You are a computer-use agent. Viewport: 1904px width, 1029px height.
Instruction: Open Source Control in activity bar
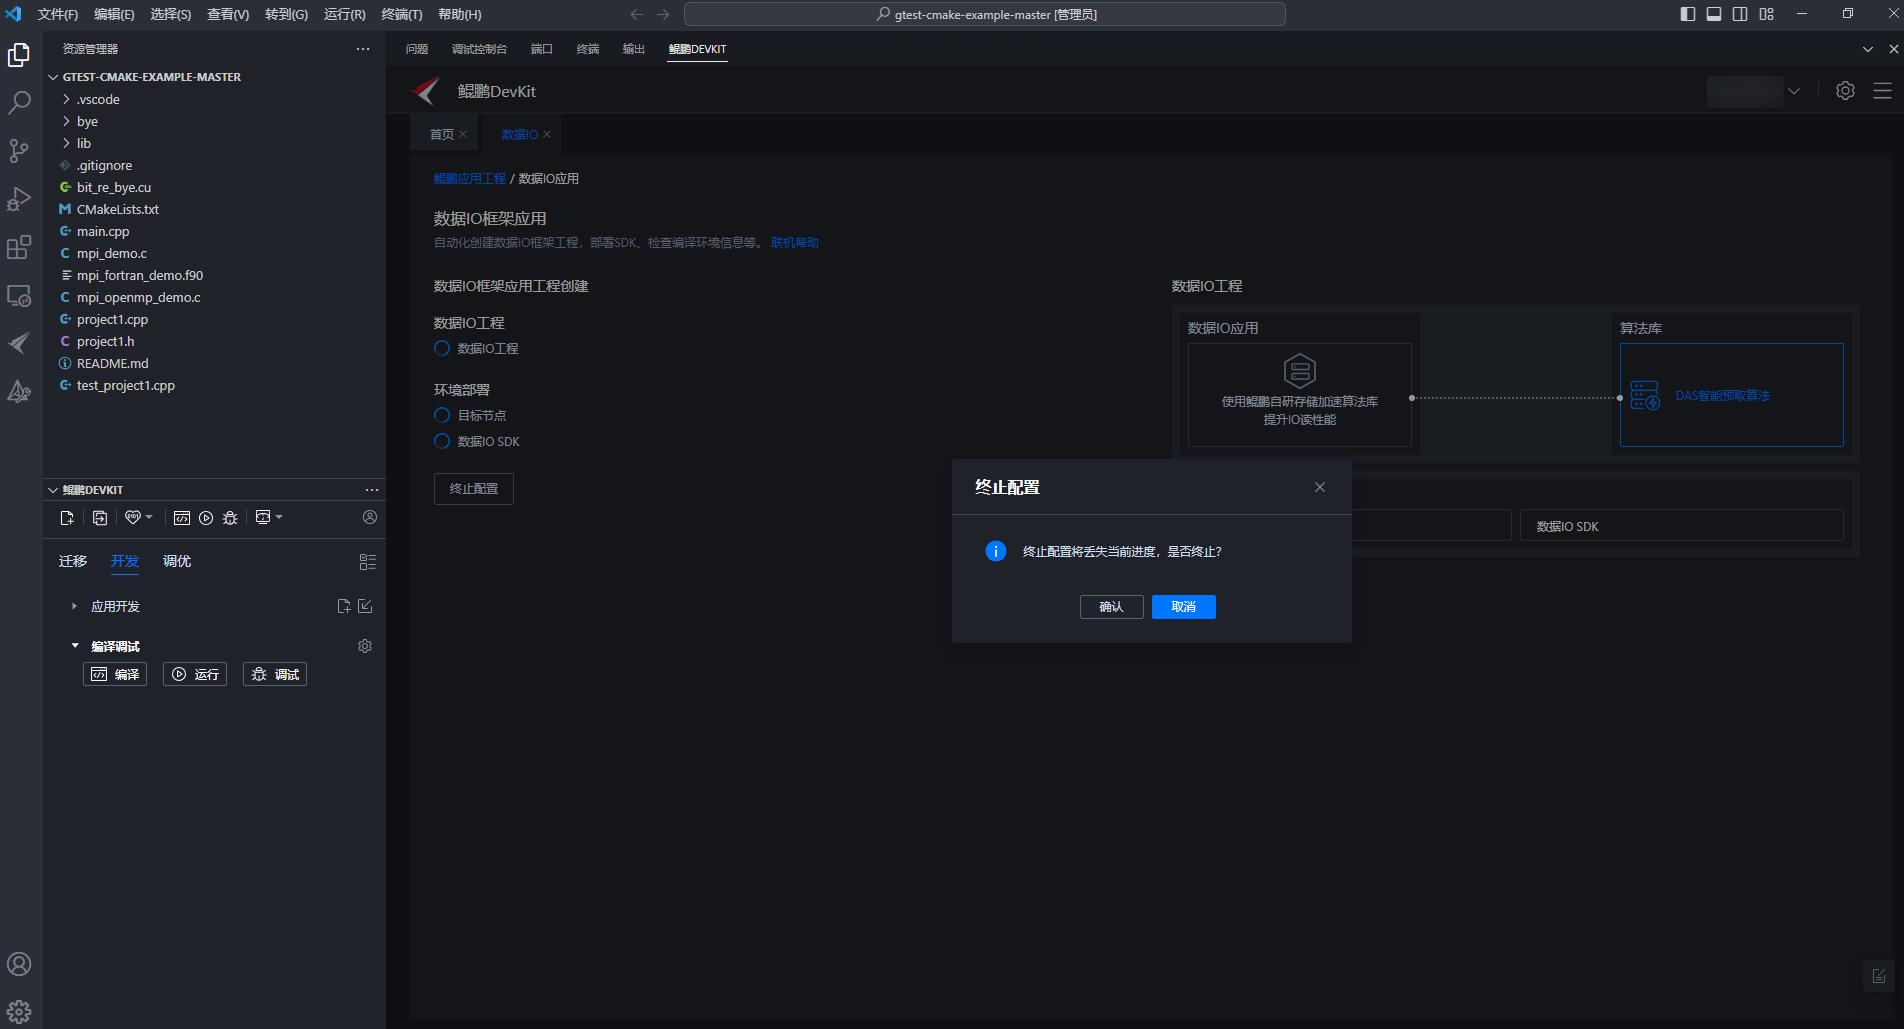[x=19, y=151]
